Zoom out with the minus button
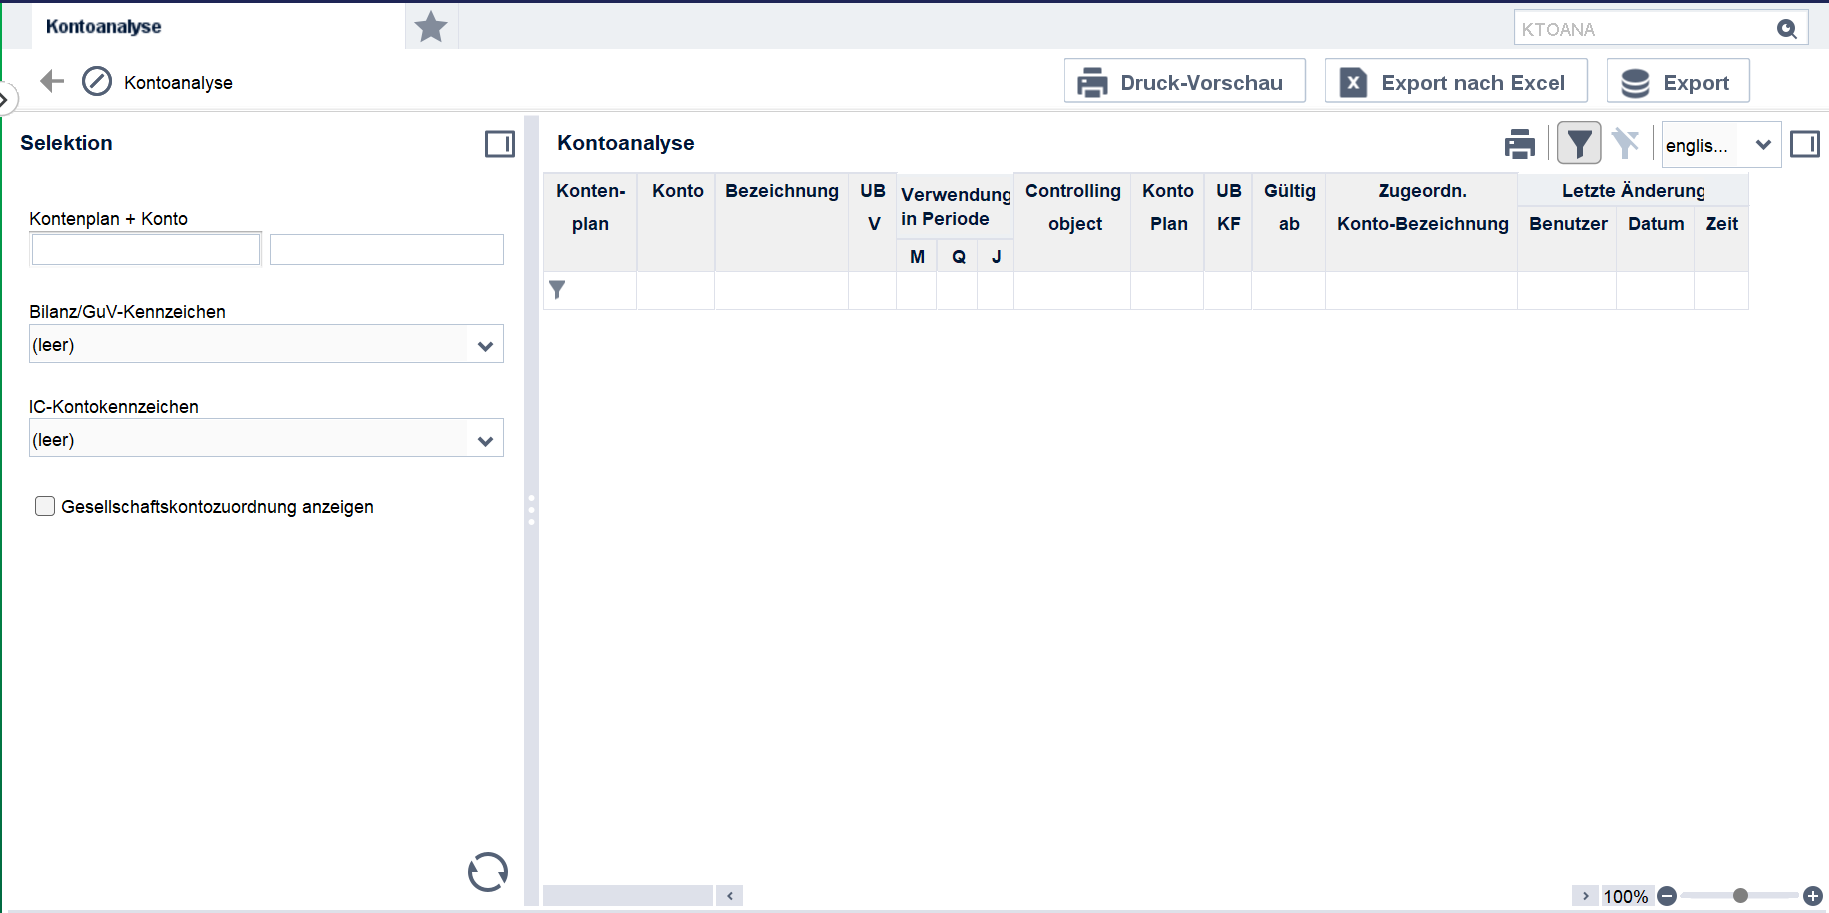Image resolution: width=1829 pixels, height=913 pixels. [1667, 896]
